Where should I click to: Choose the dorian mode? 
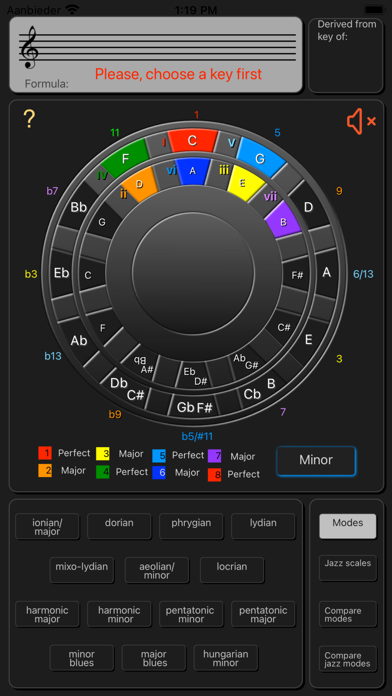[x=119, y=526]
